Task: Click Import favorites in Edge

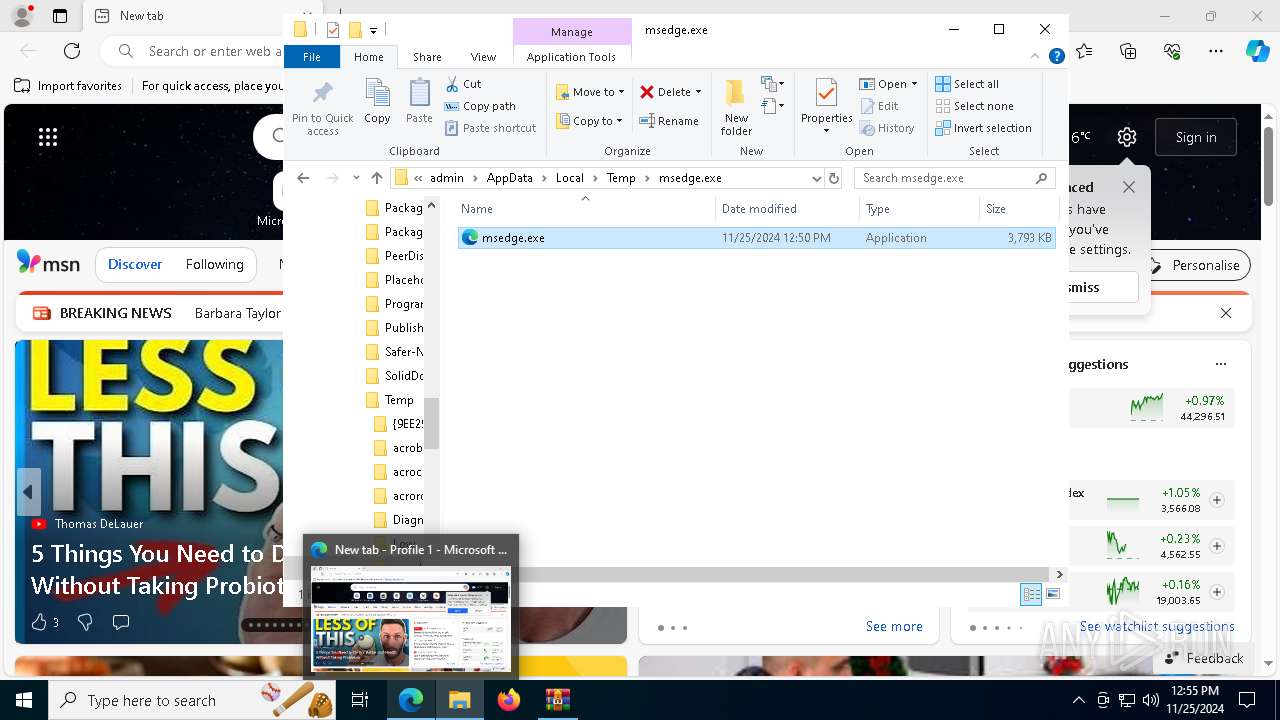Action: (68, 86)
